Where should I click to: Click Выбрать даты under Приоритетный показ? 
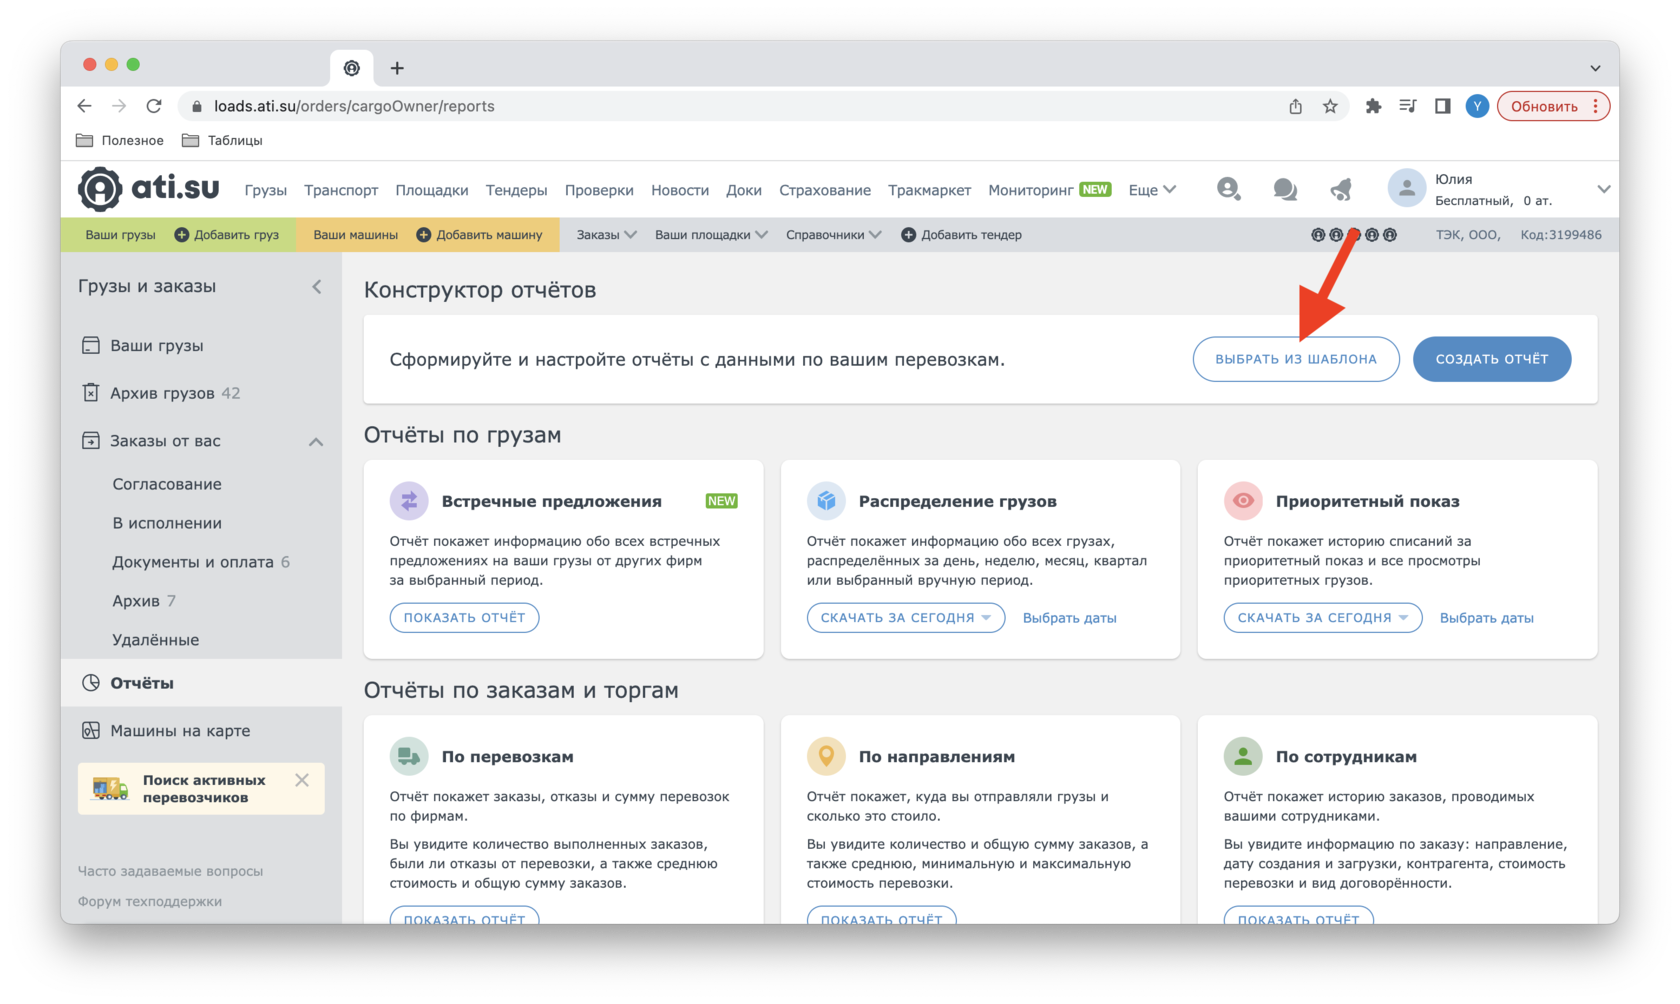click(x=1486, y=618)
